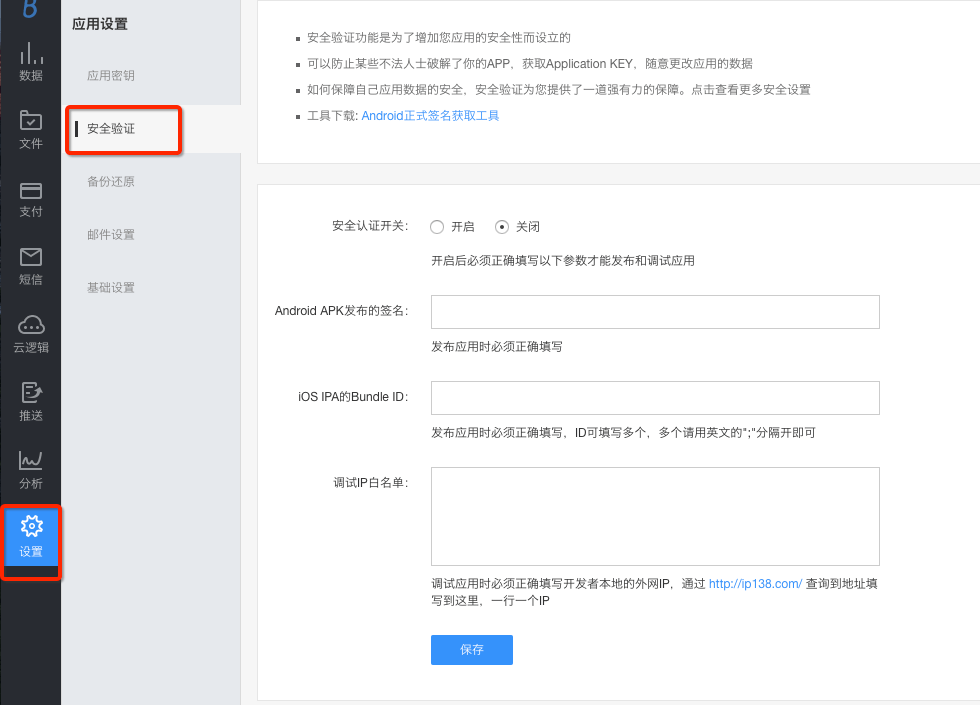Screen dimensions: 980x705
Task: Click the Bmob logo icon
Action: tap(31, 8)
